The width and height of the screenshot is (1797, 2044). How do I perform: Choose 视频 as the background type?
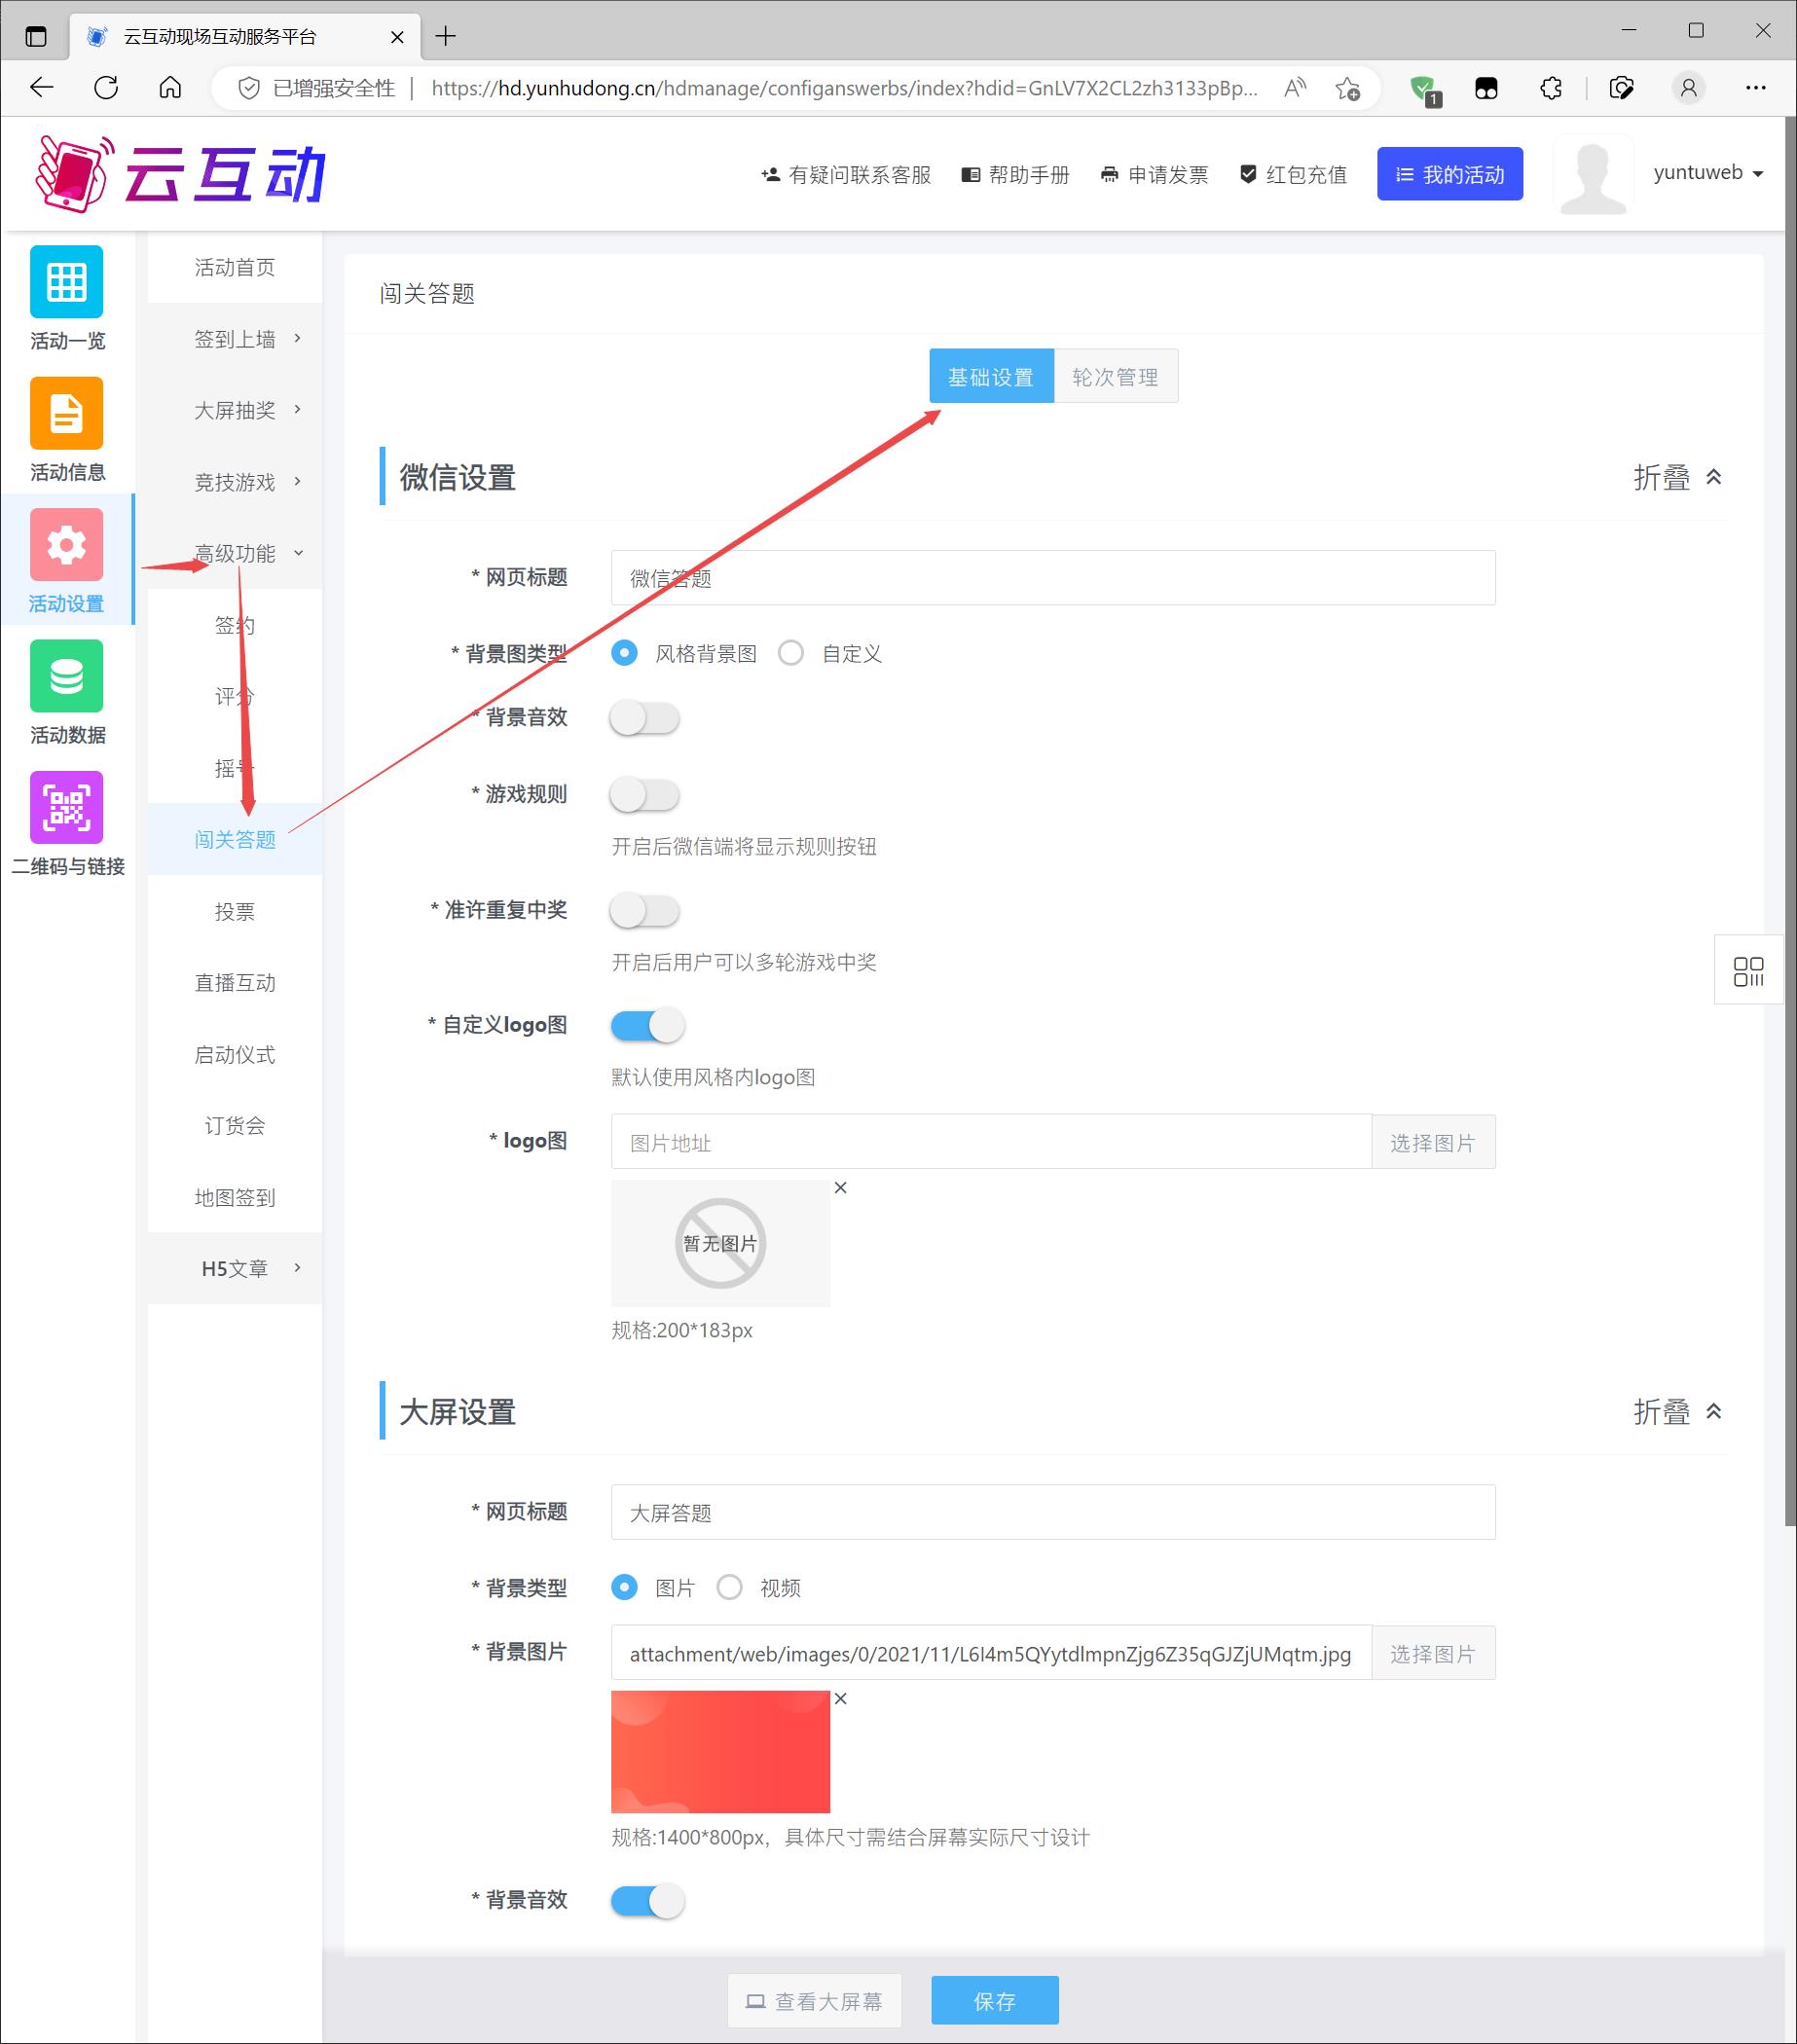pos(730,1587)
